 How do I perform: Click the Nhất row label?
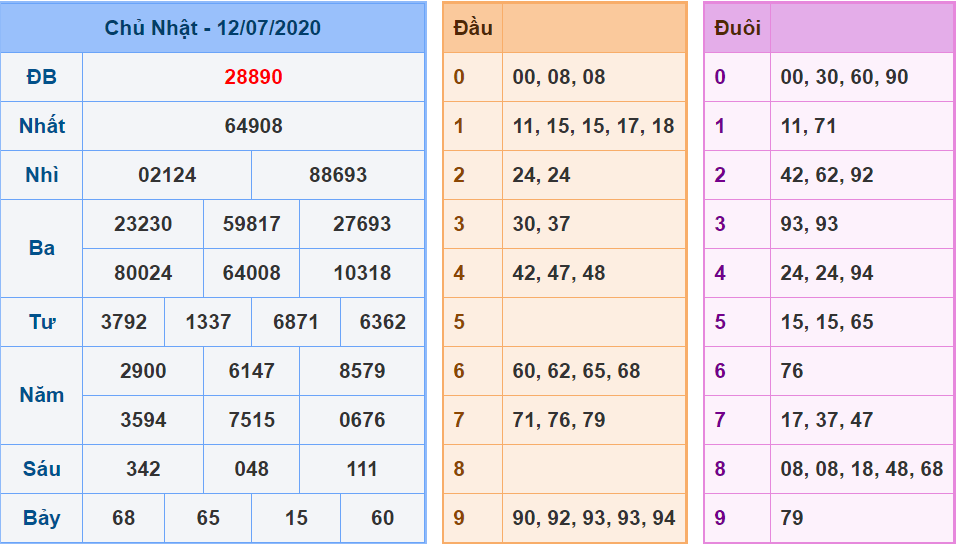point(42,126)
